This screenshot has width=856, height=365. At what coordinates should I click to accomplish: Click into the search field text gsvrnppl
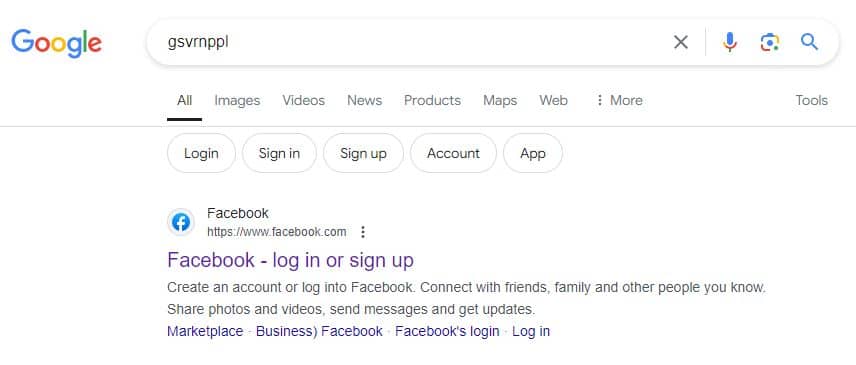coord(198,43)
